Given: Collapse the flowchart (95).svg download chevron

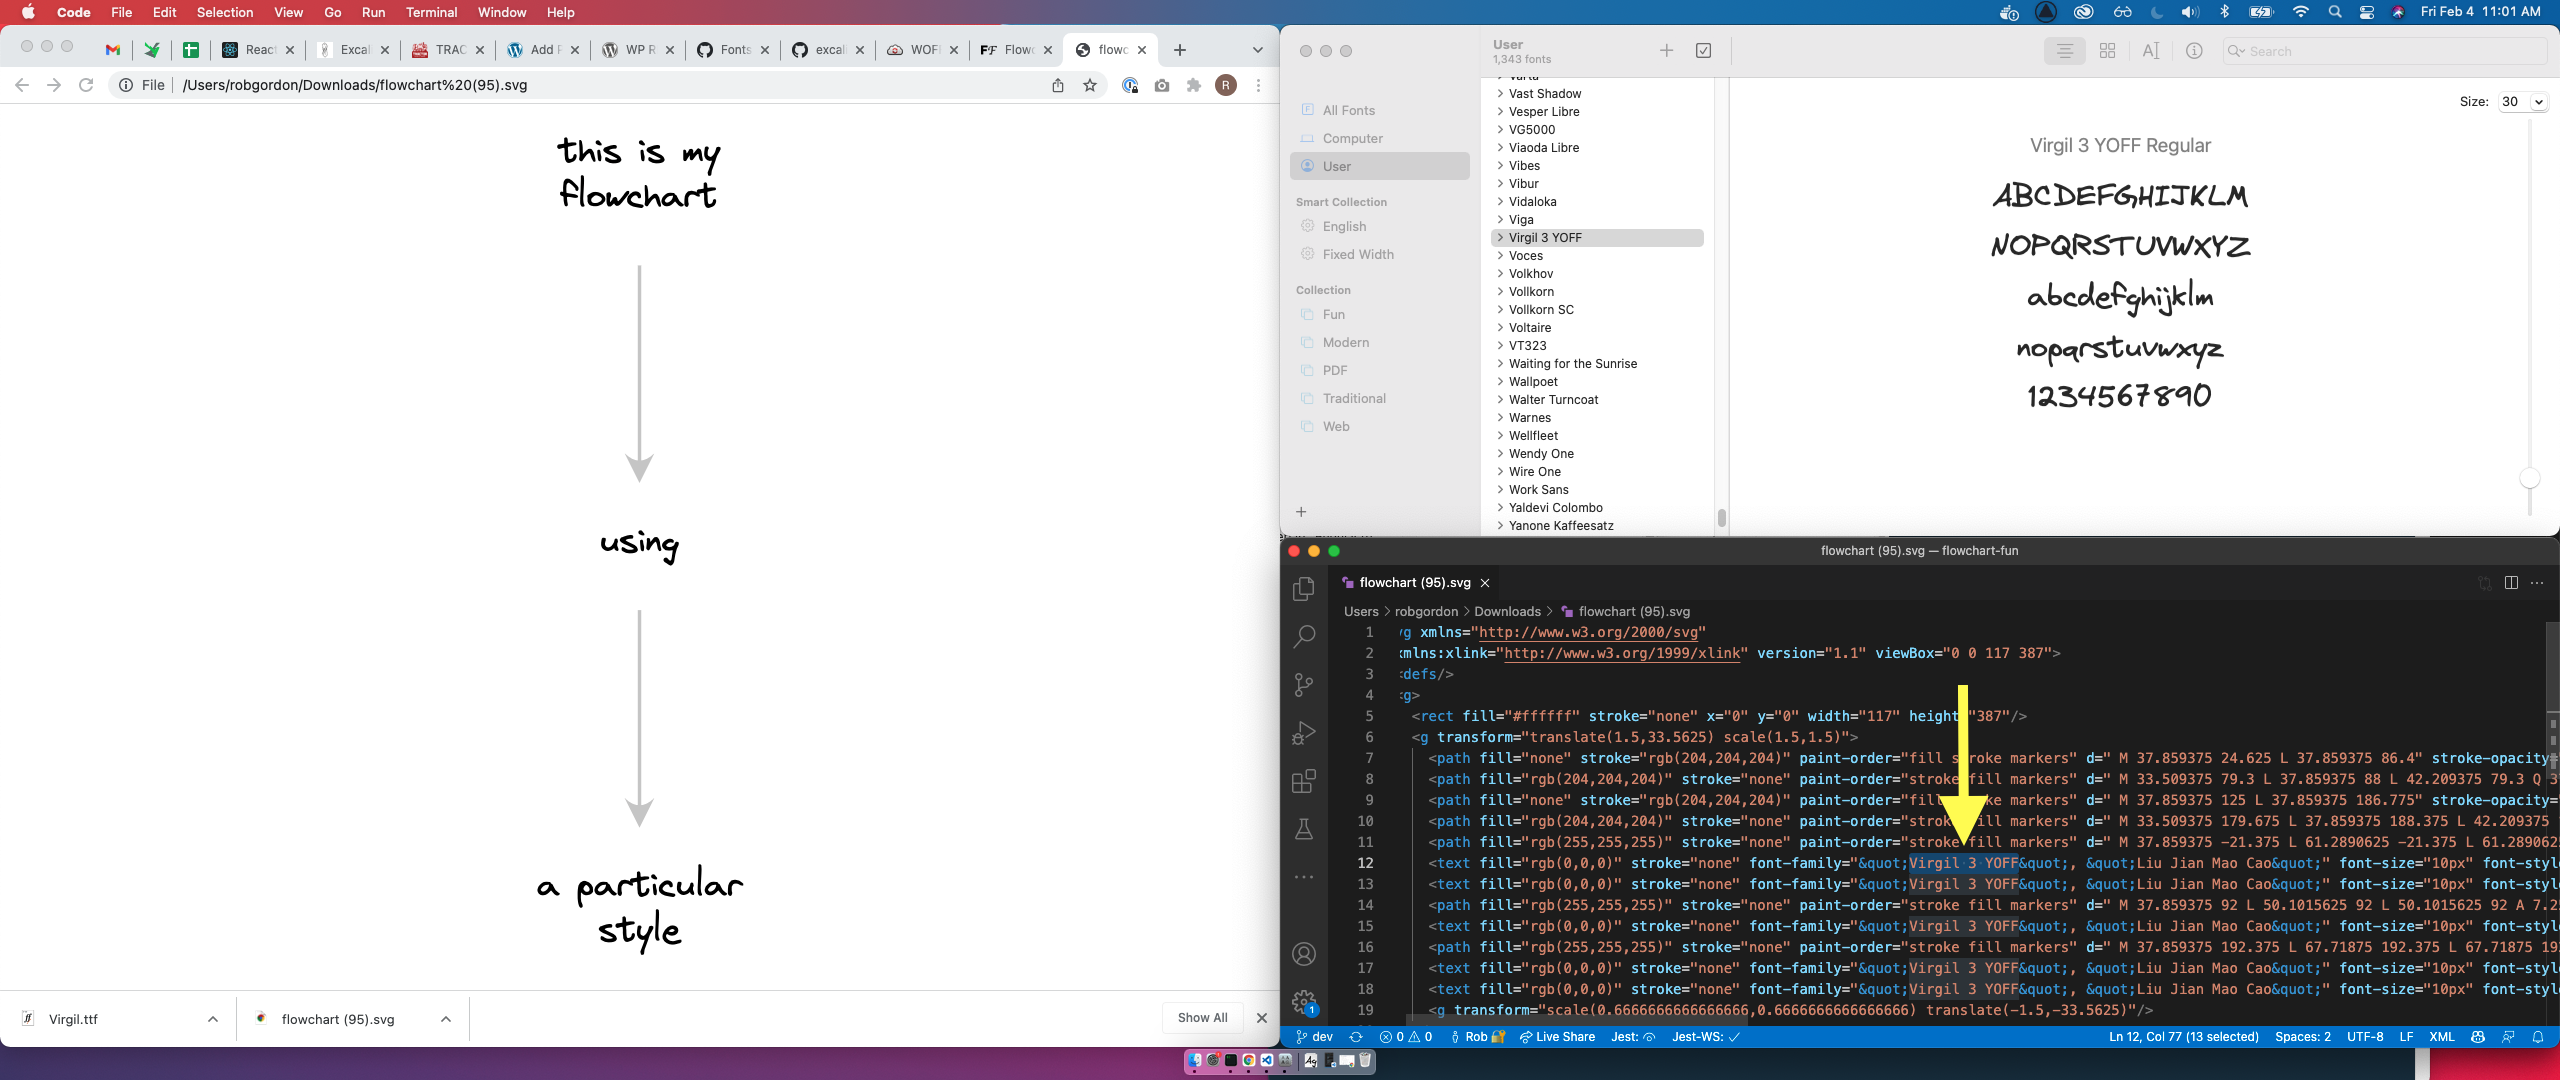Looking at the screenshot, I should click(x=445, y=1019).
